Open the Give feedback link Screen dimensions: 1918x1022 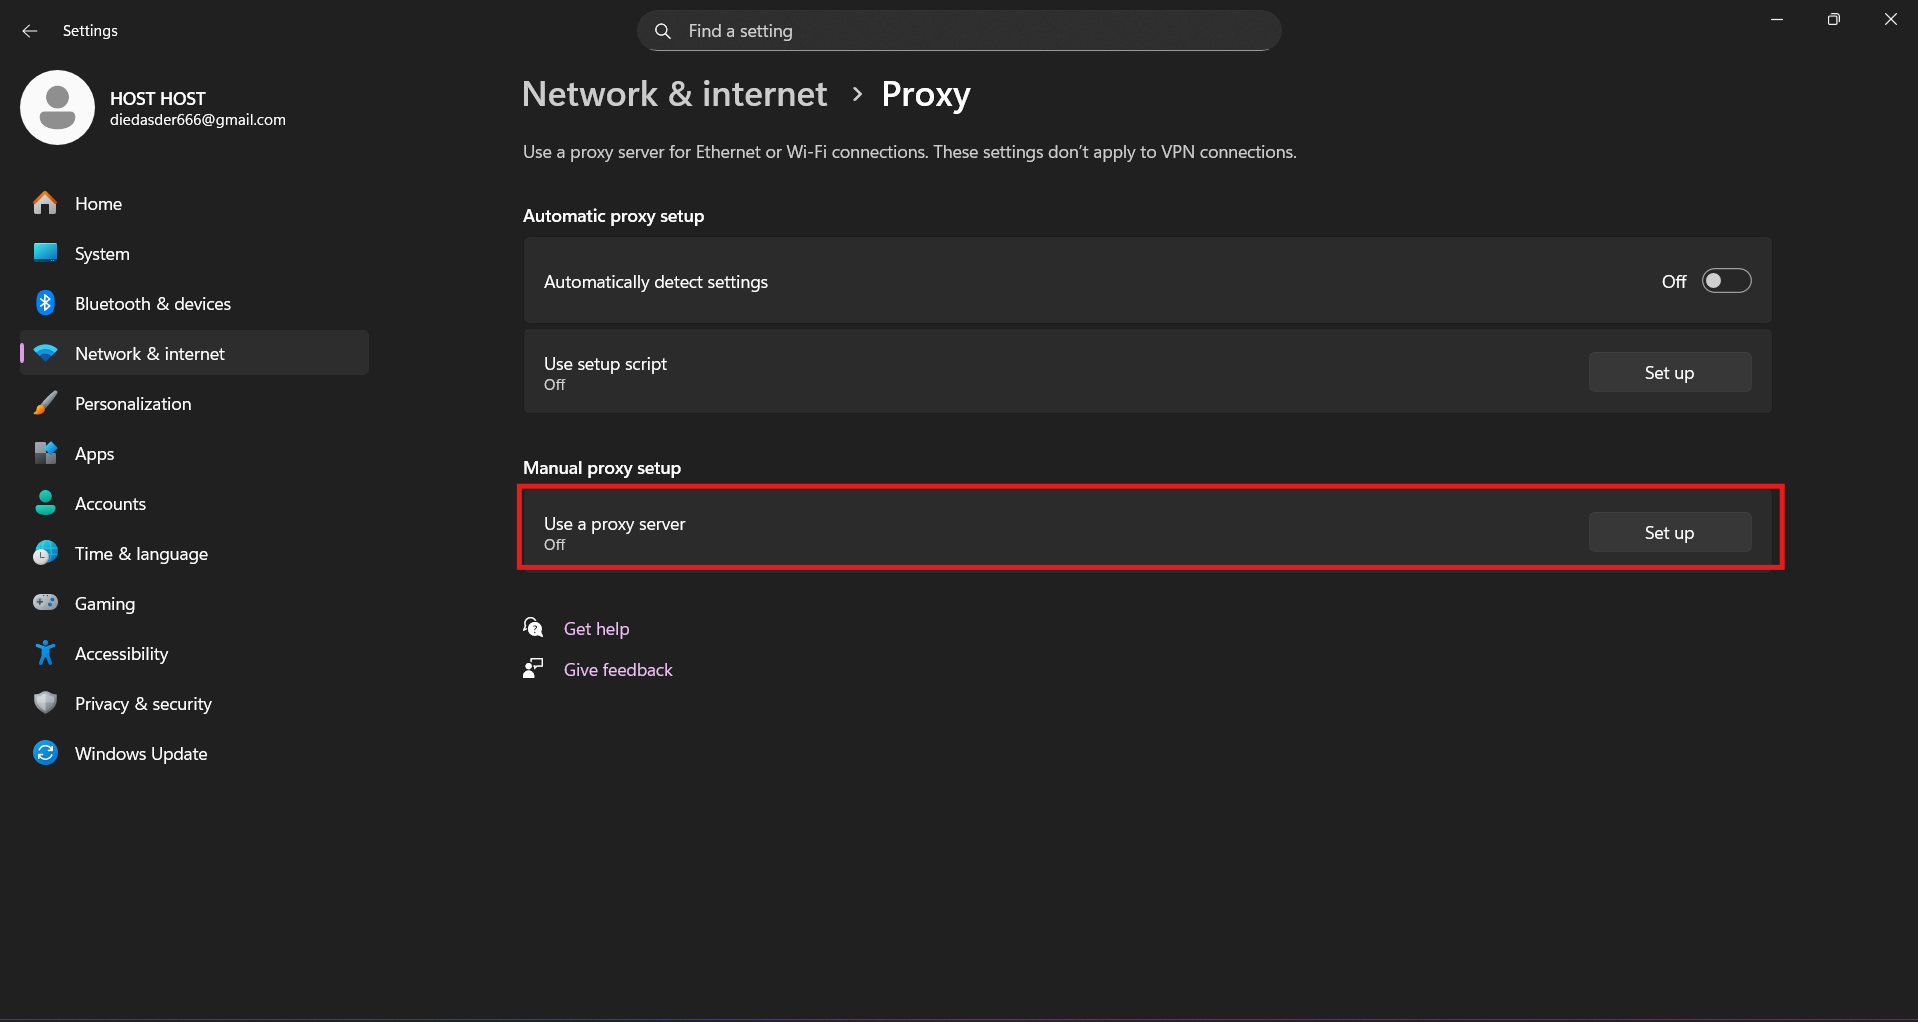618,670
